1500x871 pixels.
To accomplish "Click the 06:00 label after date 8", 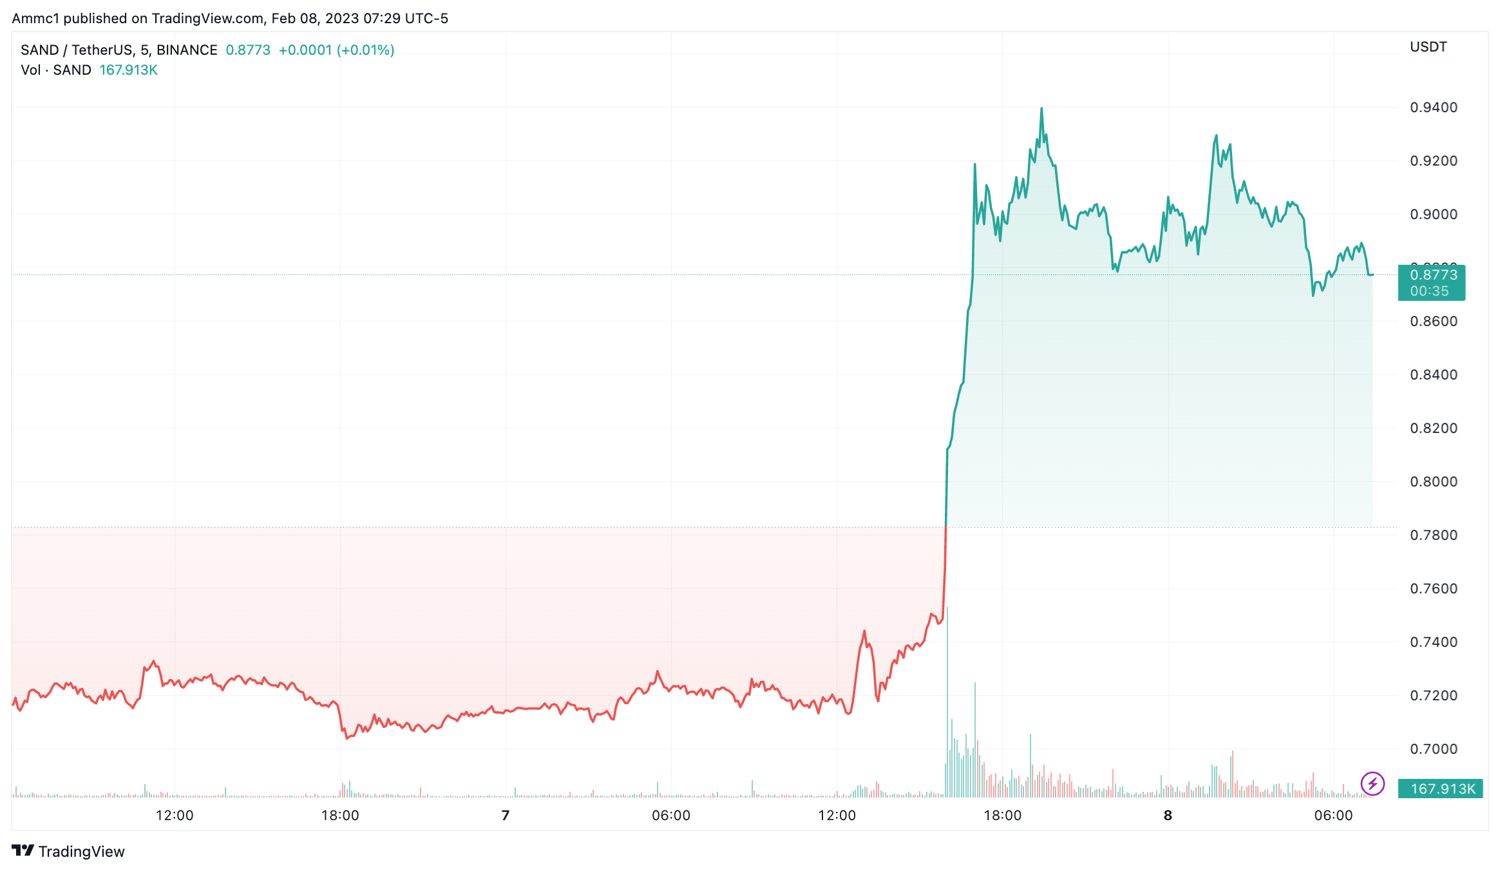I will 1333,815.
